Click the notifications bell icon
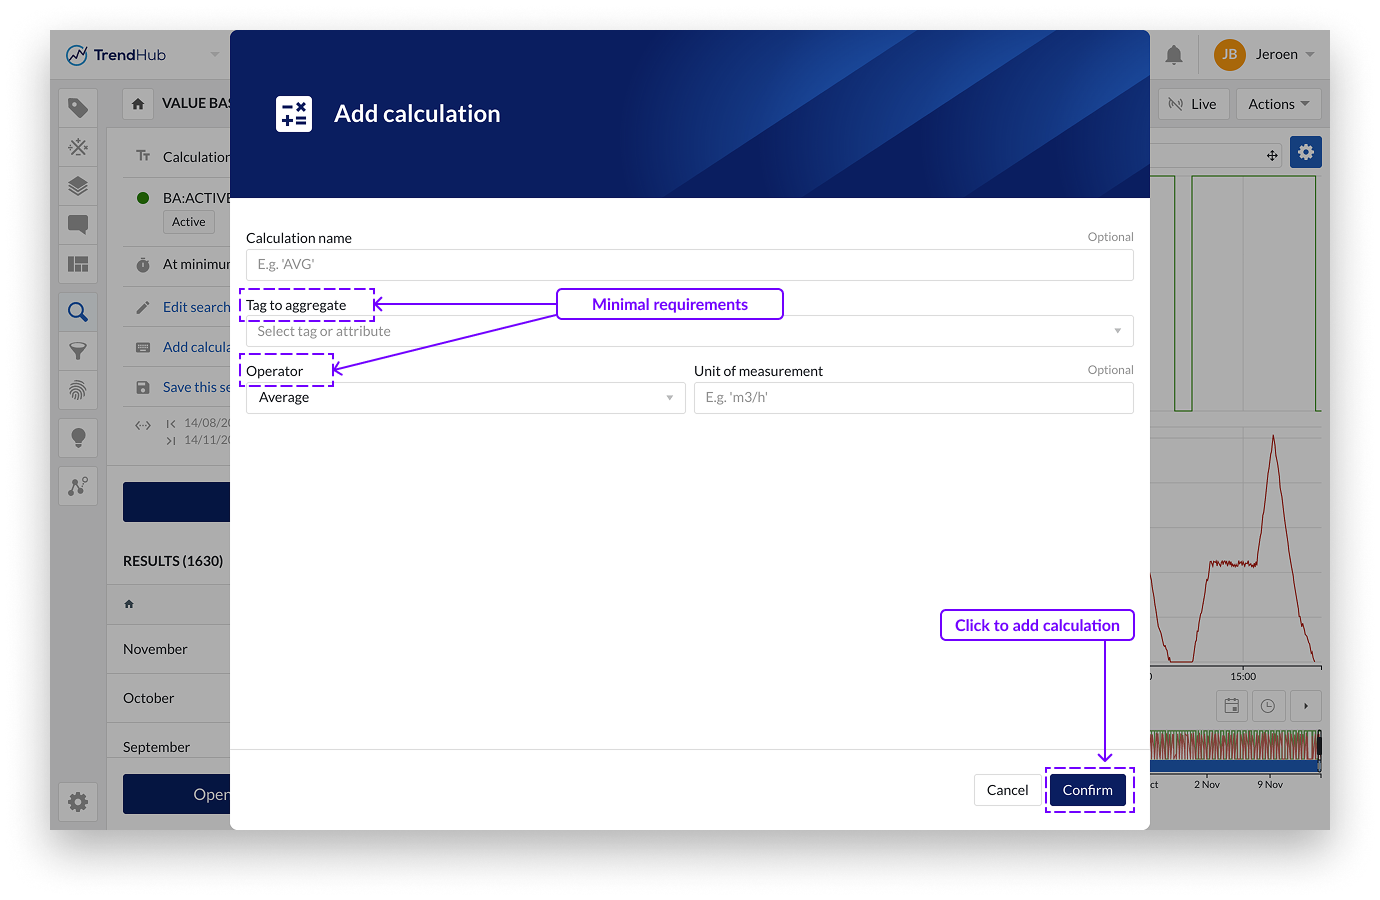Image resolution: width=1380 pixels, height=900 pixels. point(1174,55)
